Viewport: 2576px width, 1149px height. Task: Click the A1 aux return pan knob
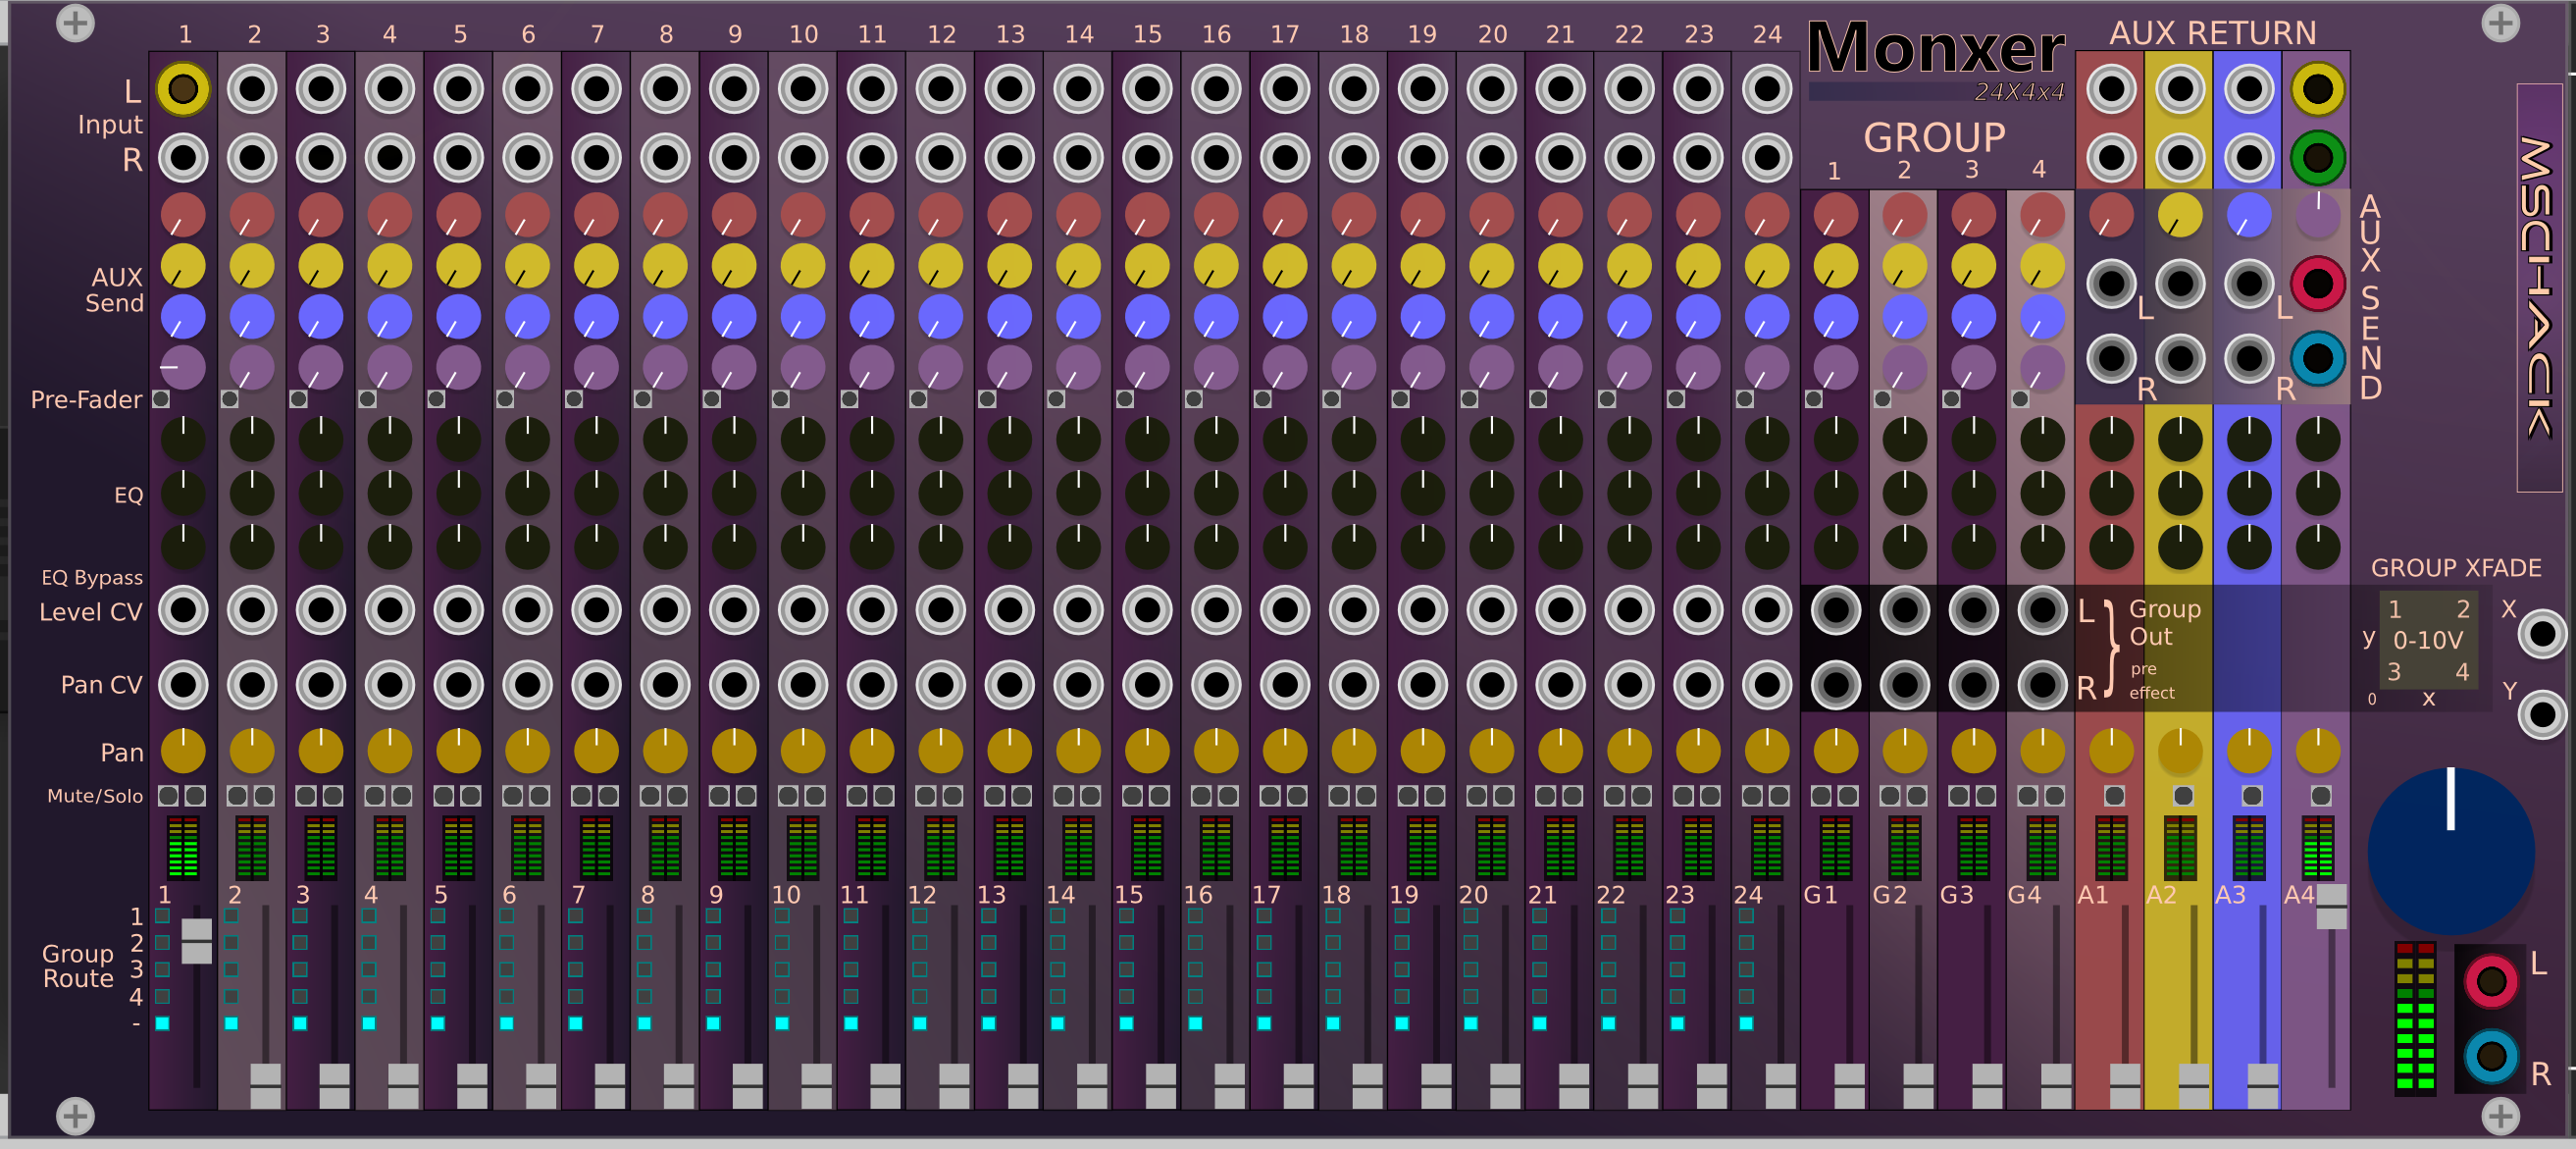[2111, 751]
